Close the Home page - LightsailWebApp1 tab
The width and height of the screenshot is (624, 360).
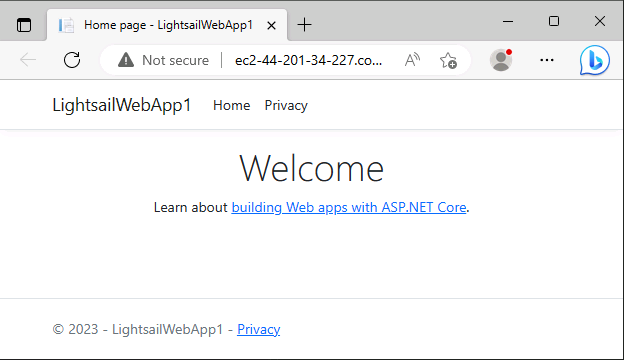(271, 25)
